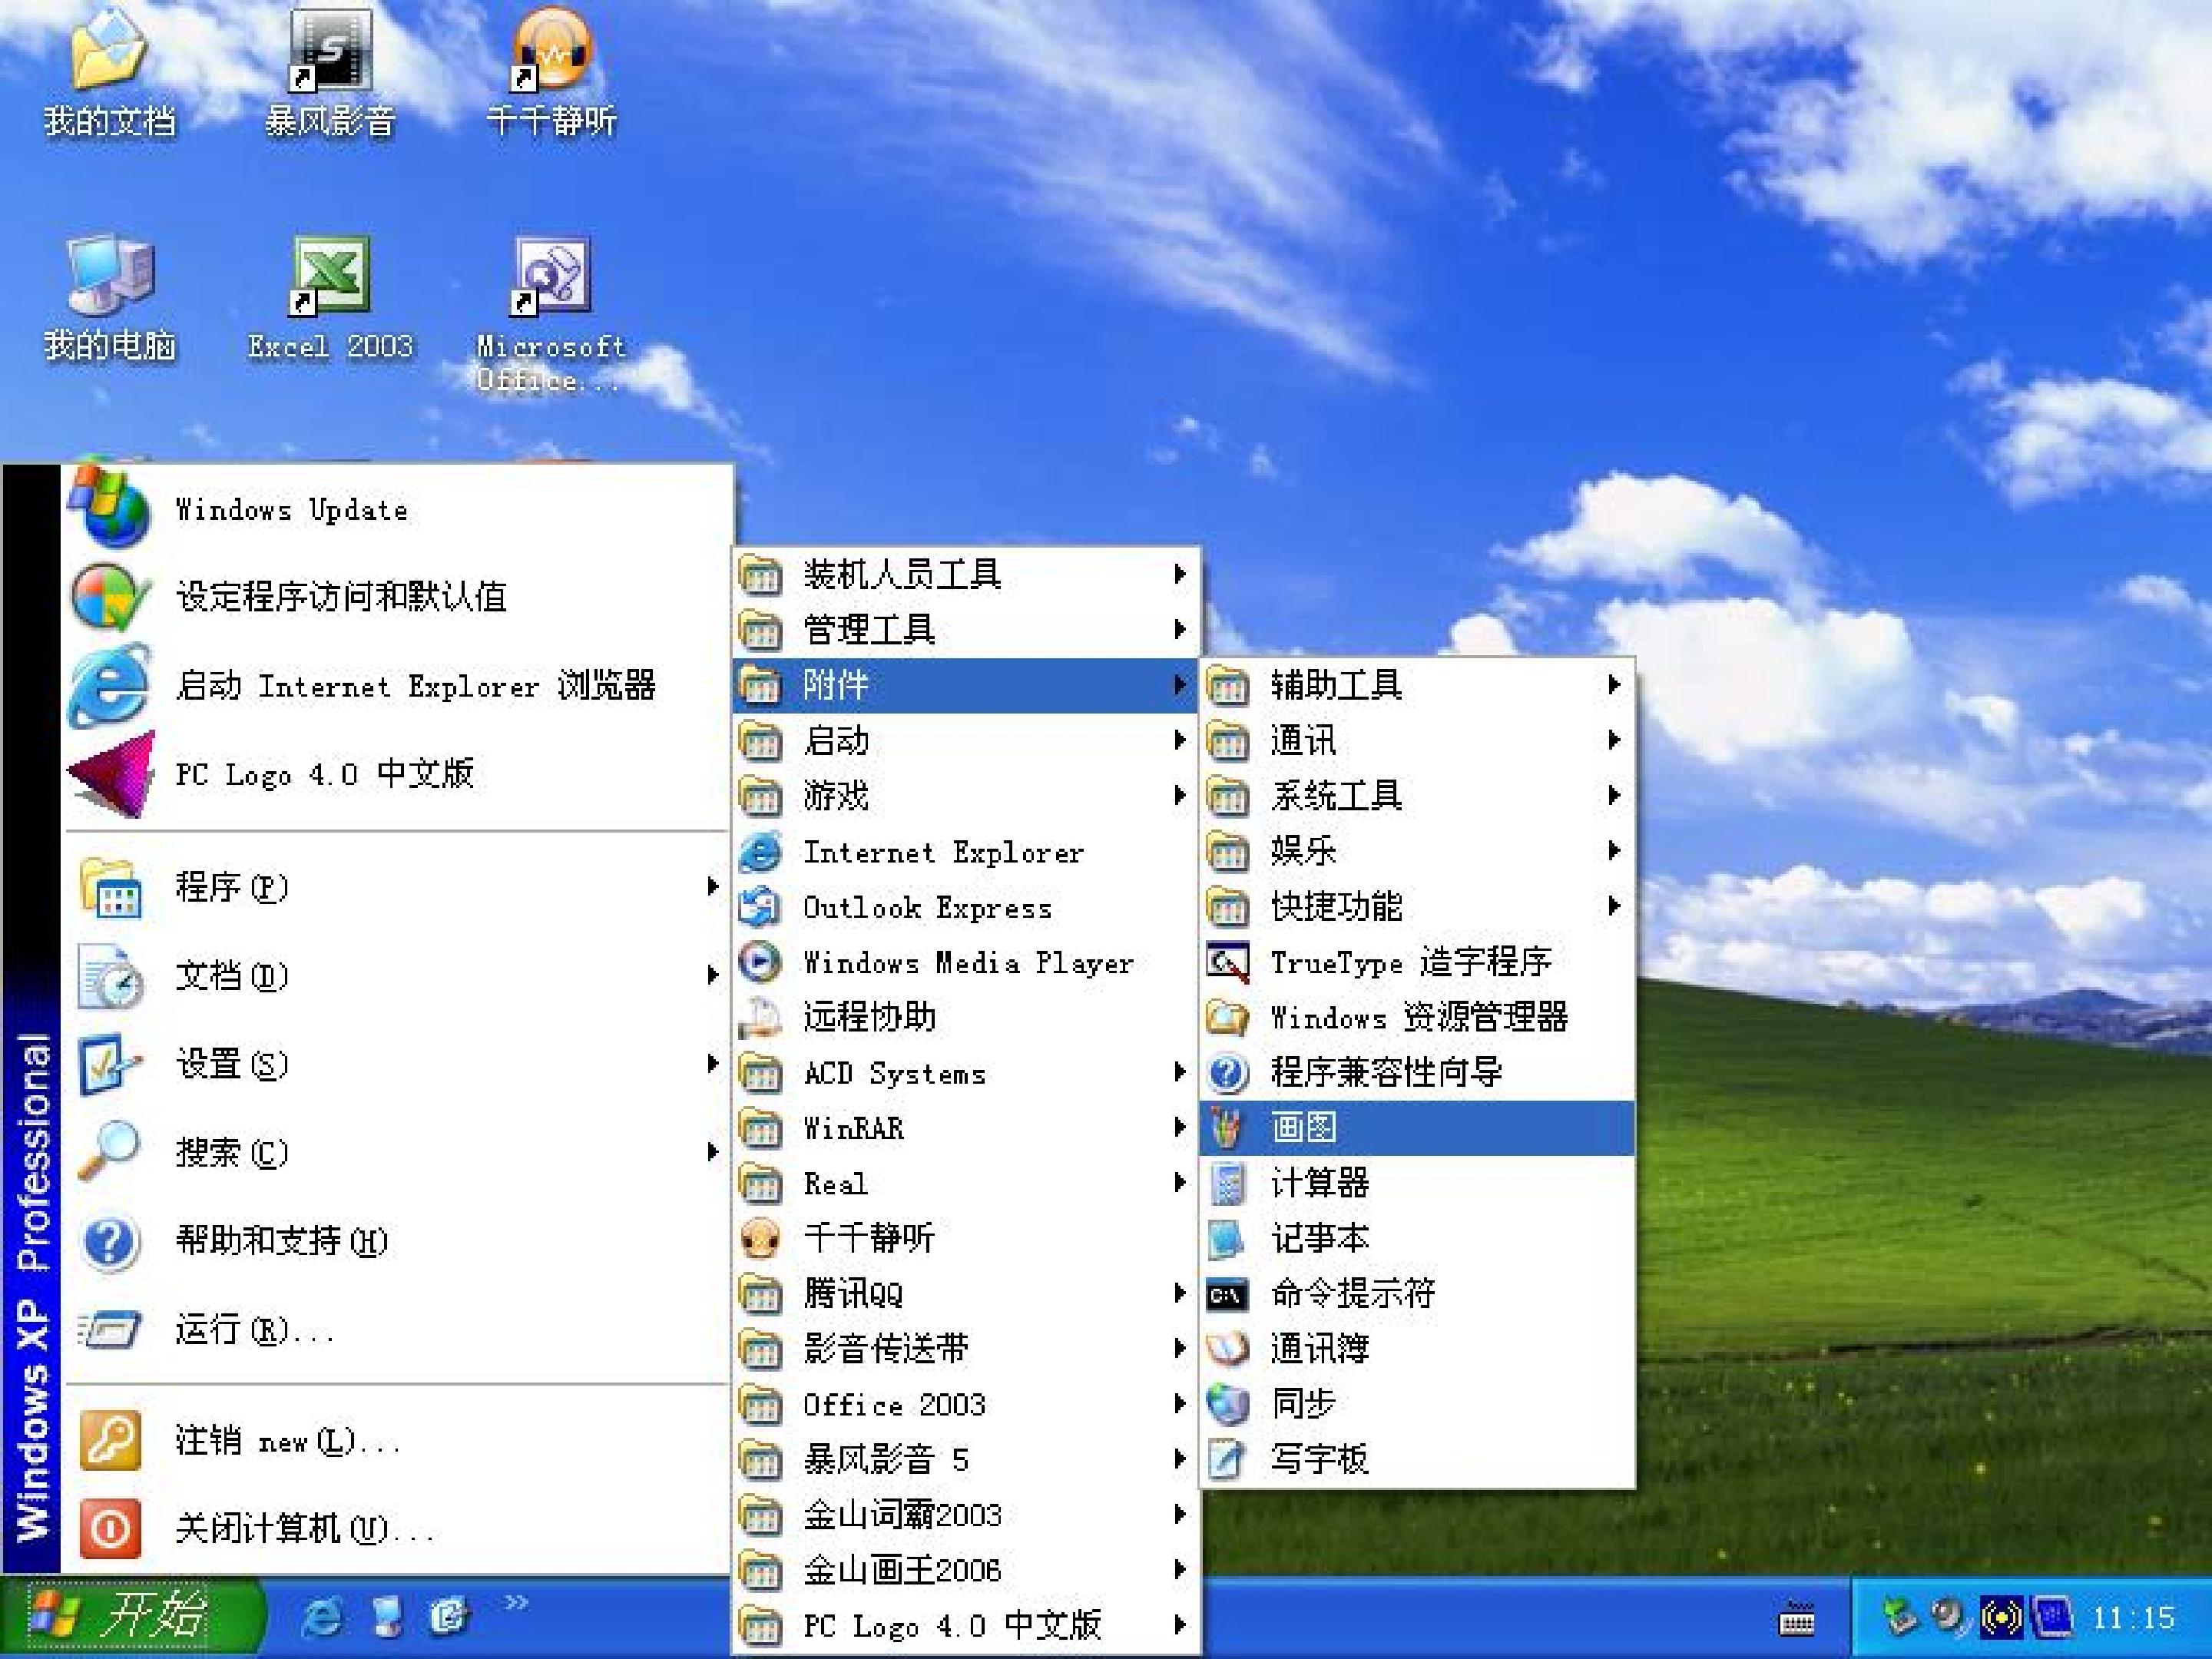Launch Internet Explorer from the programs list
The width and height of the screenshot is (2212, 1659).
[966, 852]
